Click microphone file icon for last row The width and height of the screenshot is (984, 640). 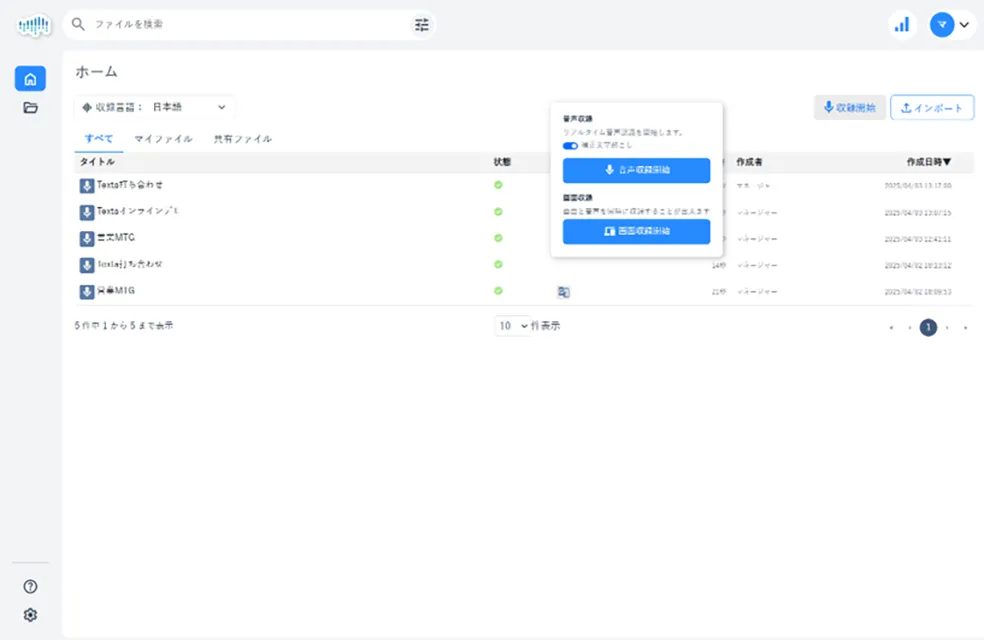click(87, 291)
